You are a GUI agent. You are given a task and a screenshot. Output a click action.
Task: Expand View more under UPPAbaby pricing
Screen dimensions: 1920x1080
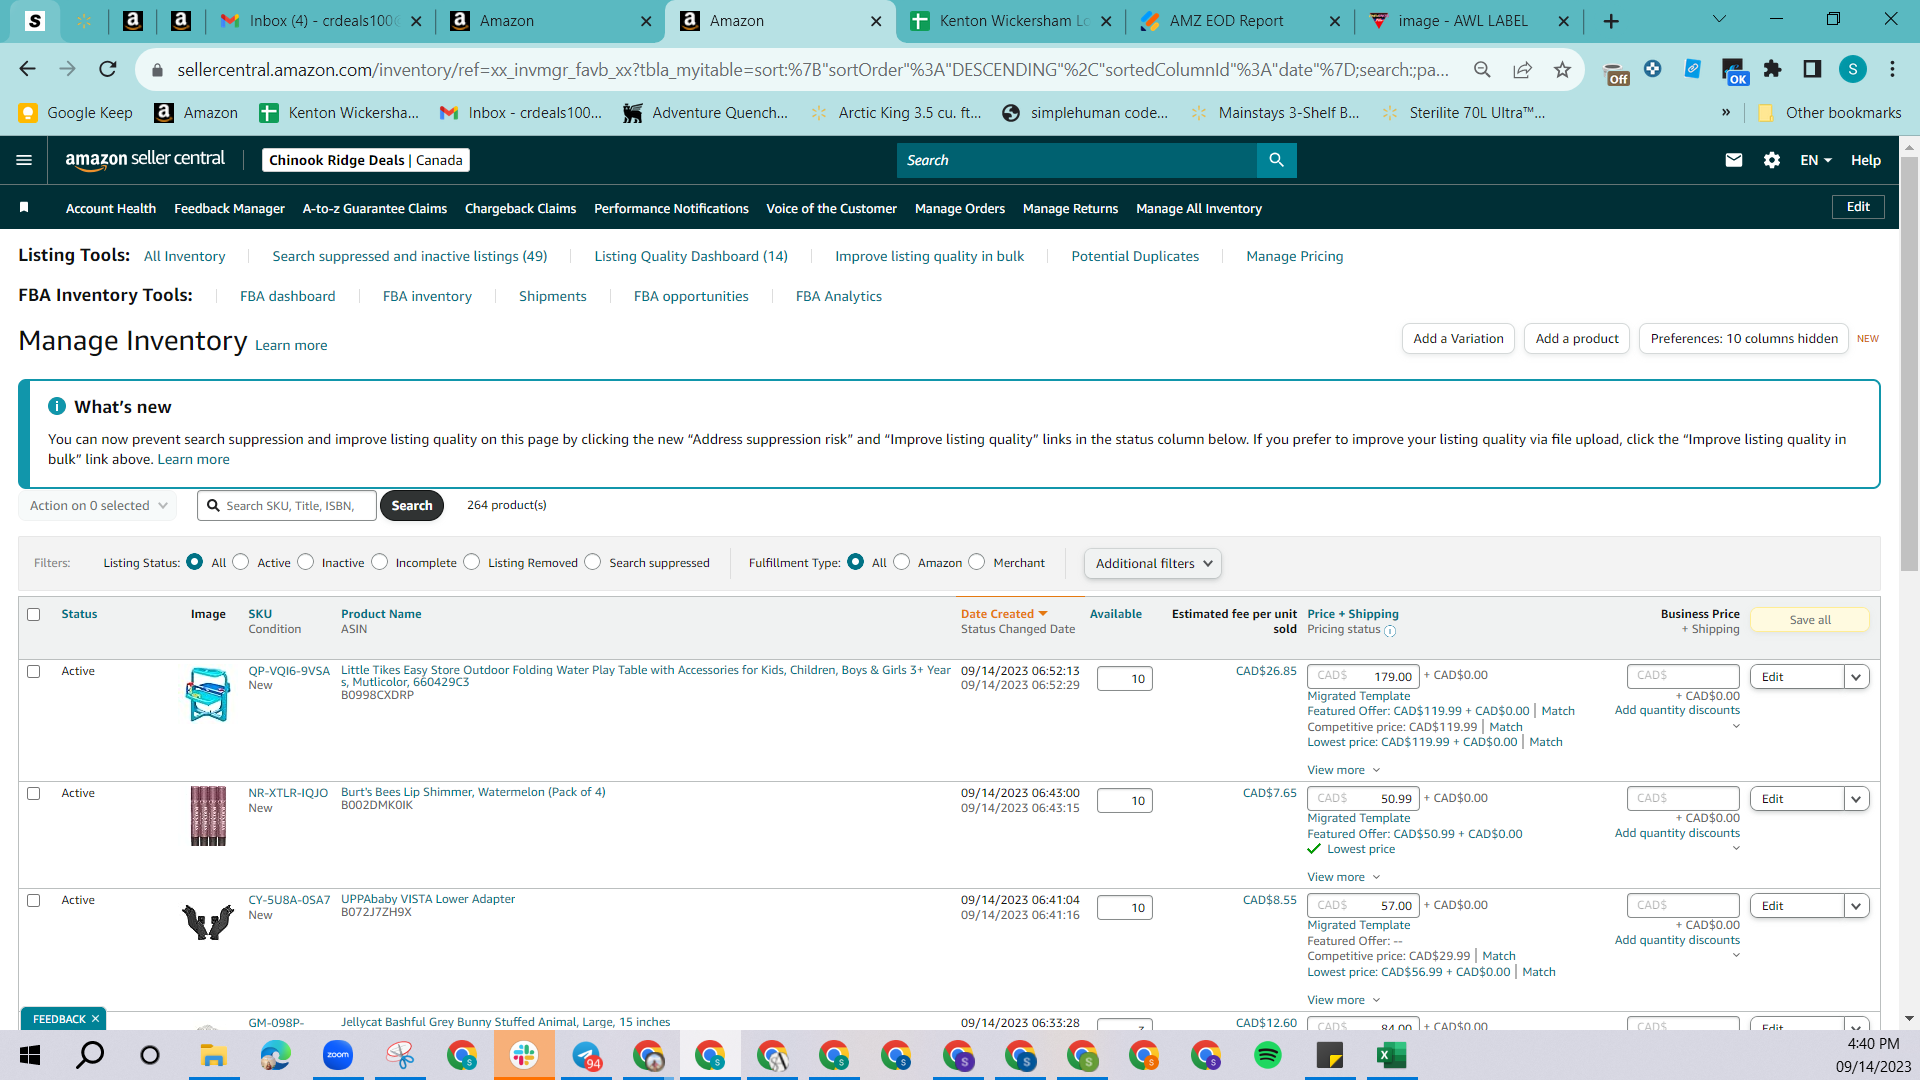(1344, 1000)
